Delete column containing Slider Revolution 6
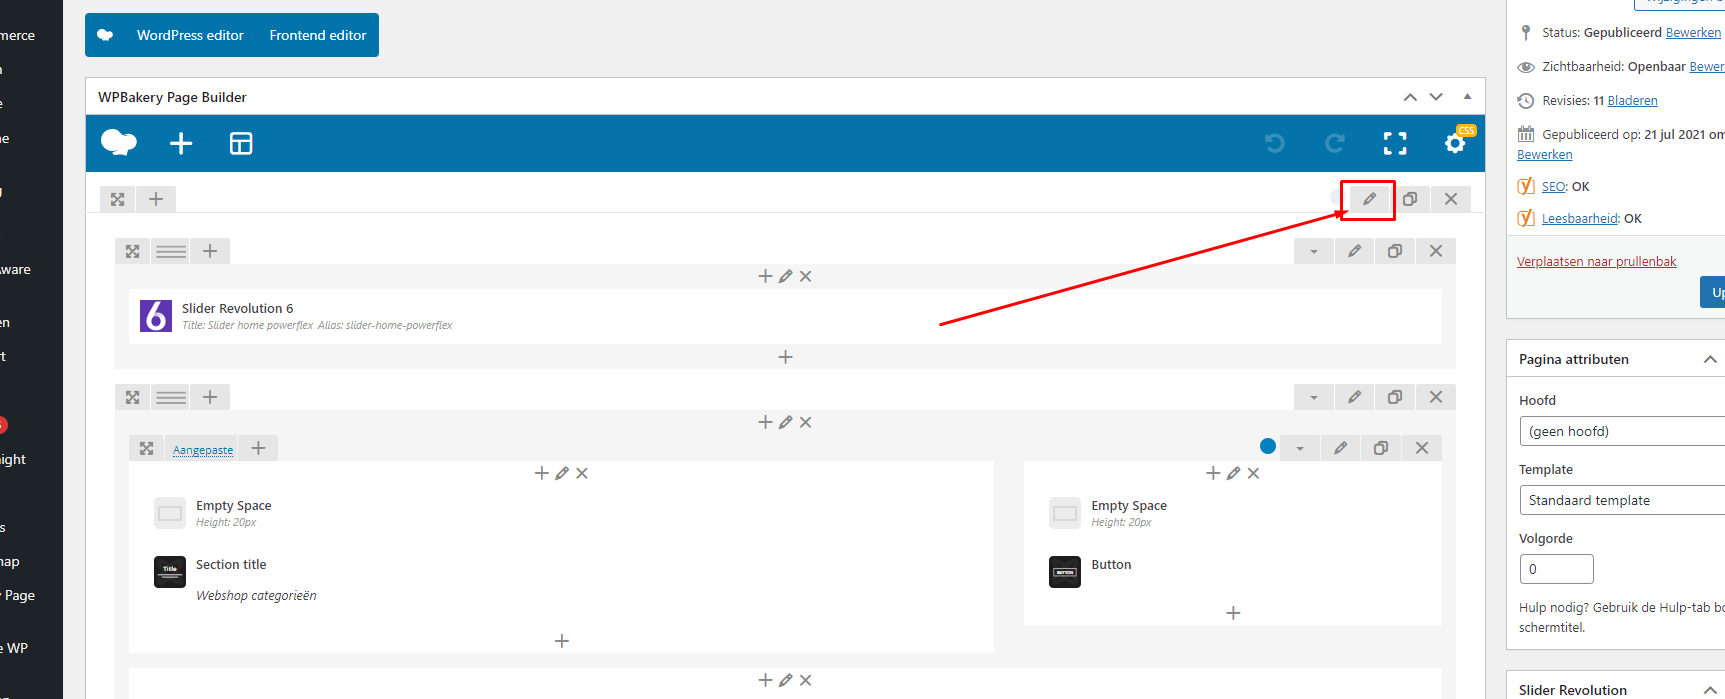1725x699 pixels. click(806, 276)
